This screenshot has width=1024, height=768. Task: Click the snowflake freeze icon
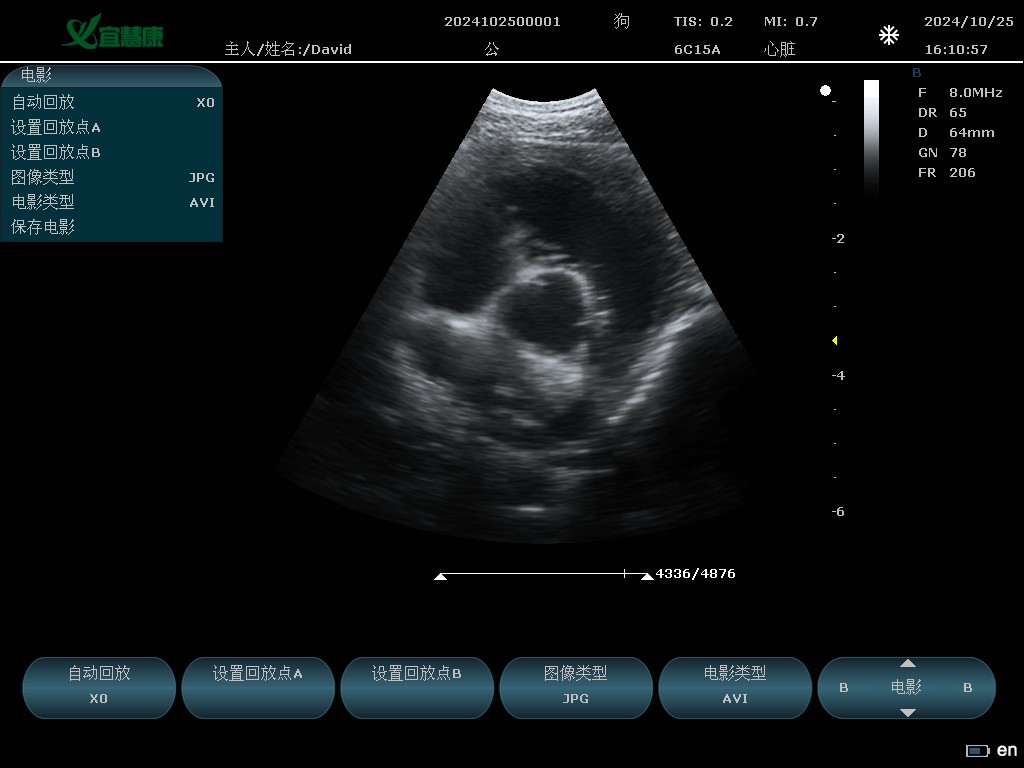888,36
